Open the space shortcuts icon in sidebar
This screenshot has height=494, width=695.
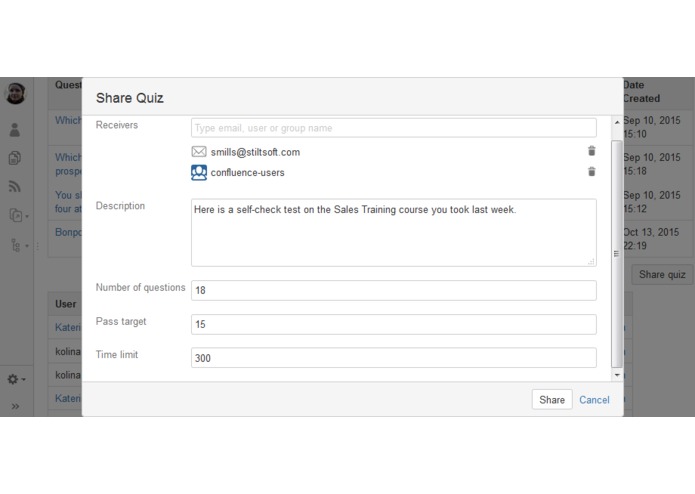[x=19, y=216]
